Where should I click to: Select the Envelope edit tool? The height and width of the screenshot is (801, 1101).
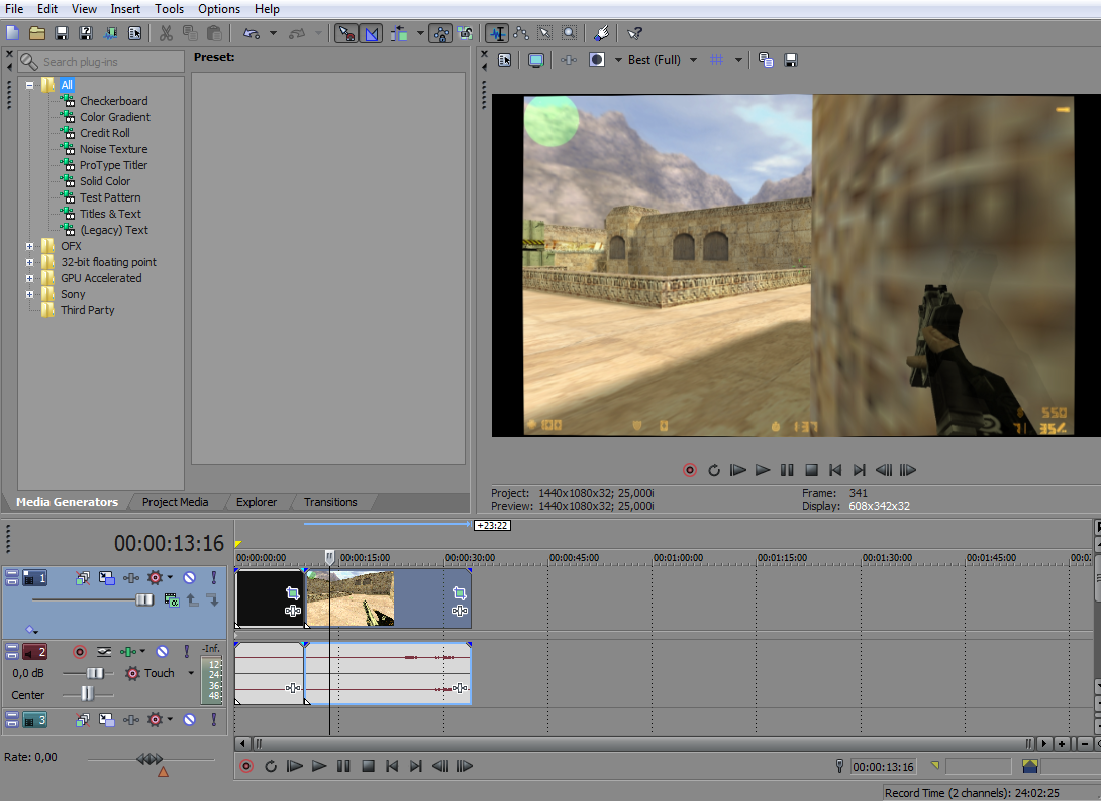pos(521,33)
